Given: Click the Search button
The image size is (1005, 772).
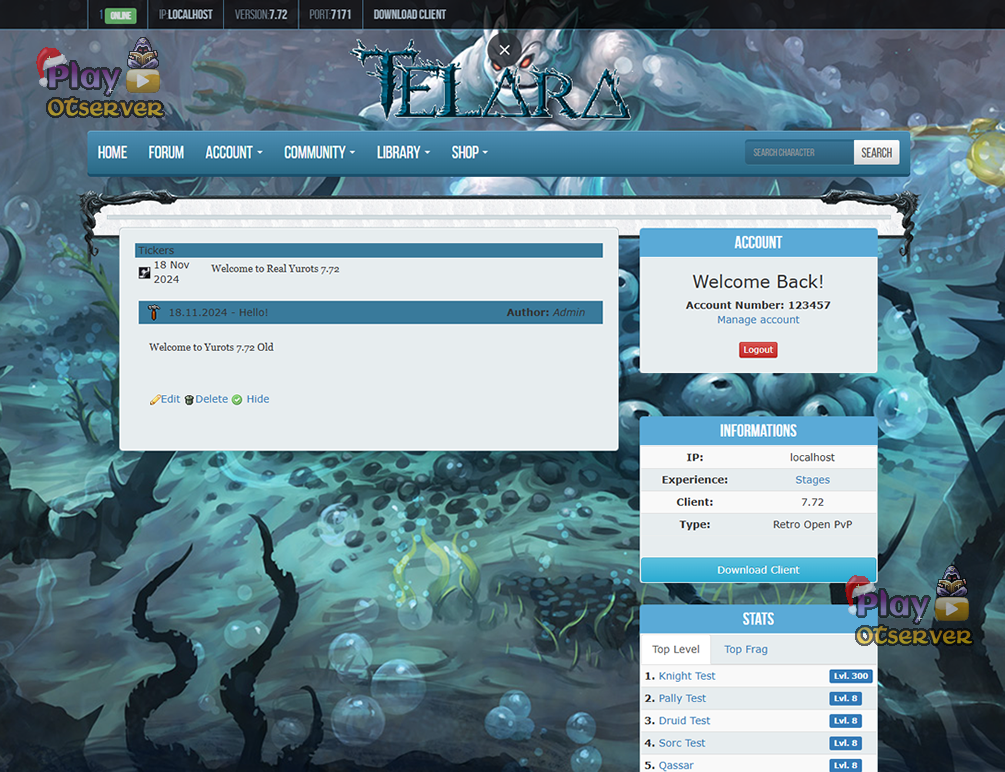Looking at the screenshot, I should click(x=876, y=153).
